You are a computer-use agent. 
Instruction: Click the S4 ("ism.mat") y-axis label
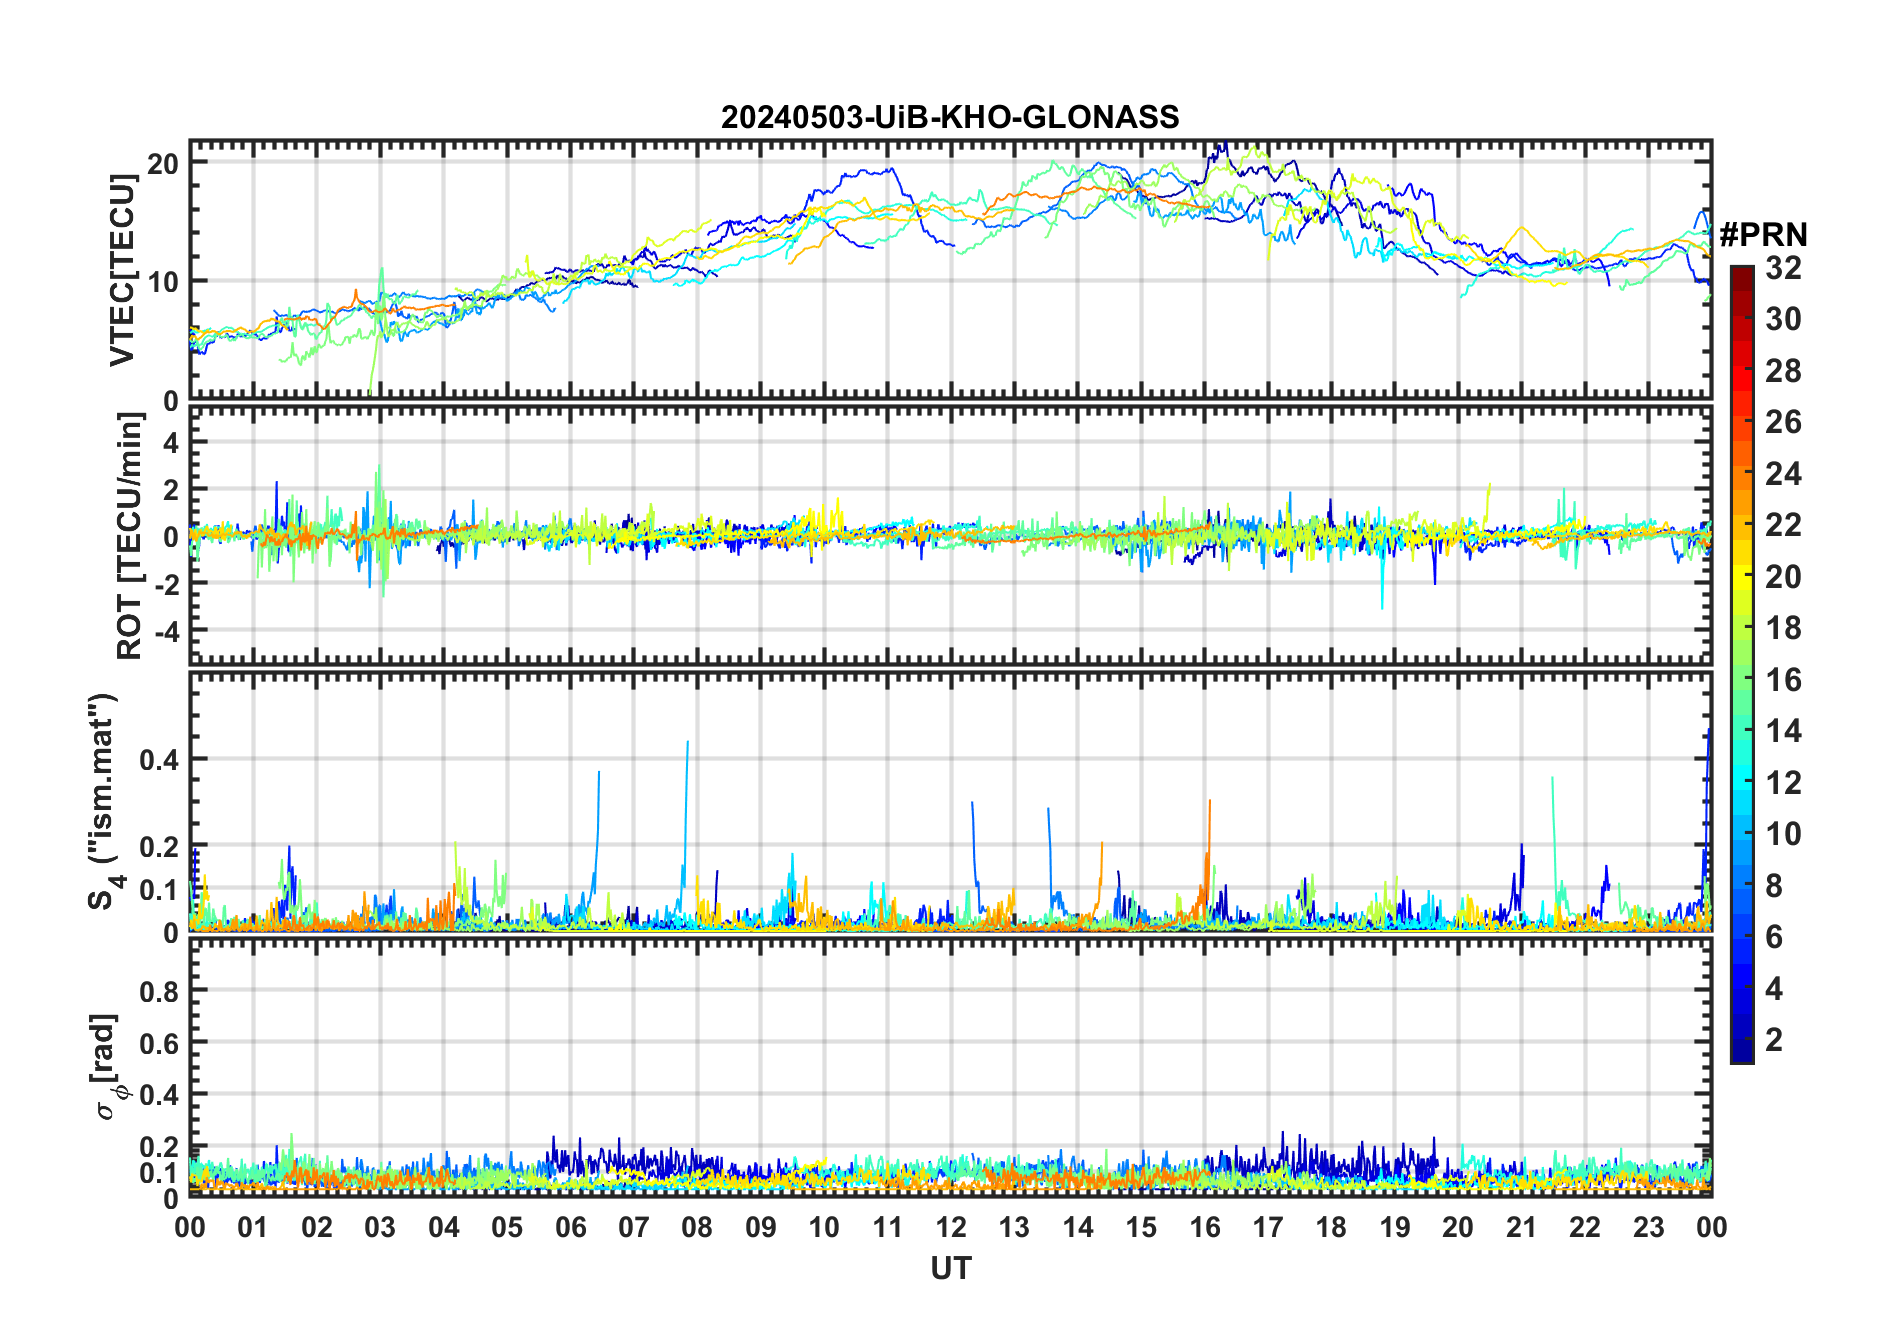[104, 802]
